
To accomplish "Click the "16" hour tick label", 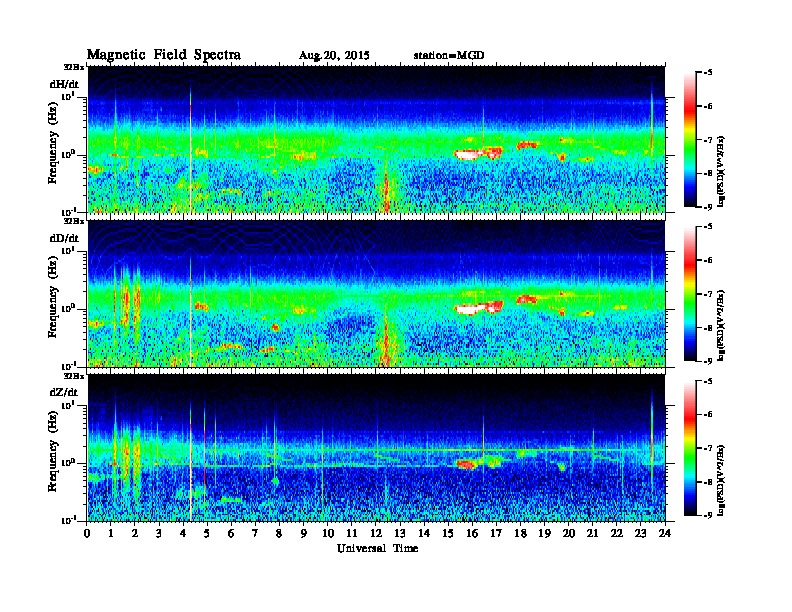I will click(x=473, y=534).
